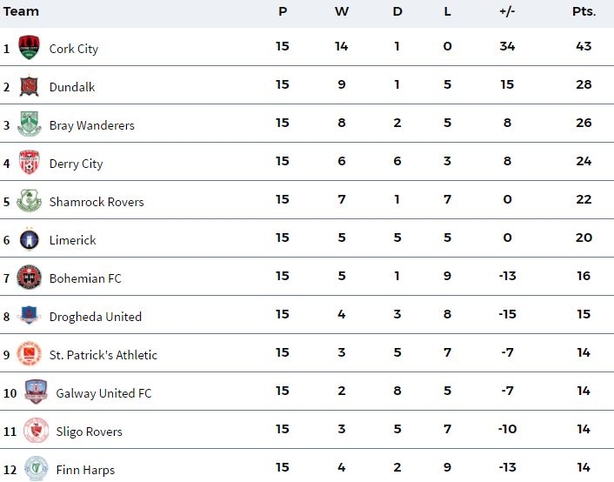The width and height of the screenshot is (614, 482).
Task: Click the Finn Harps club badge
Action: click(36, 468)
